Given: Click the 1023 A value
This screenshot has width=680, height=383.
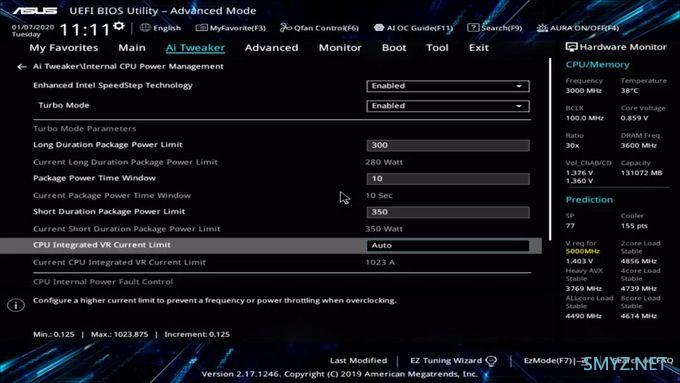Looking at the screenshot, I should 380,262.
